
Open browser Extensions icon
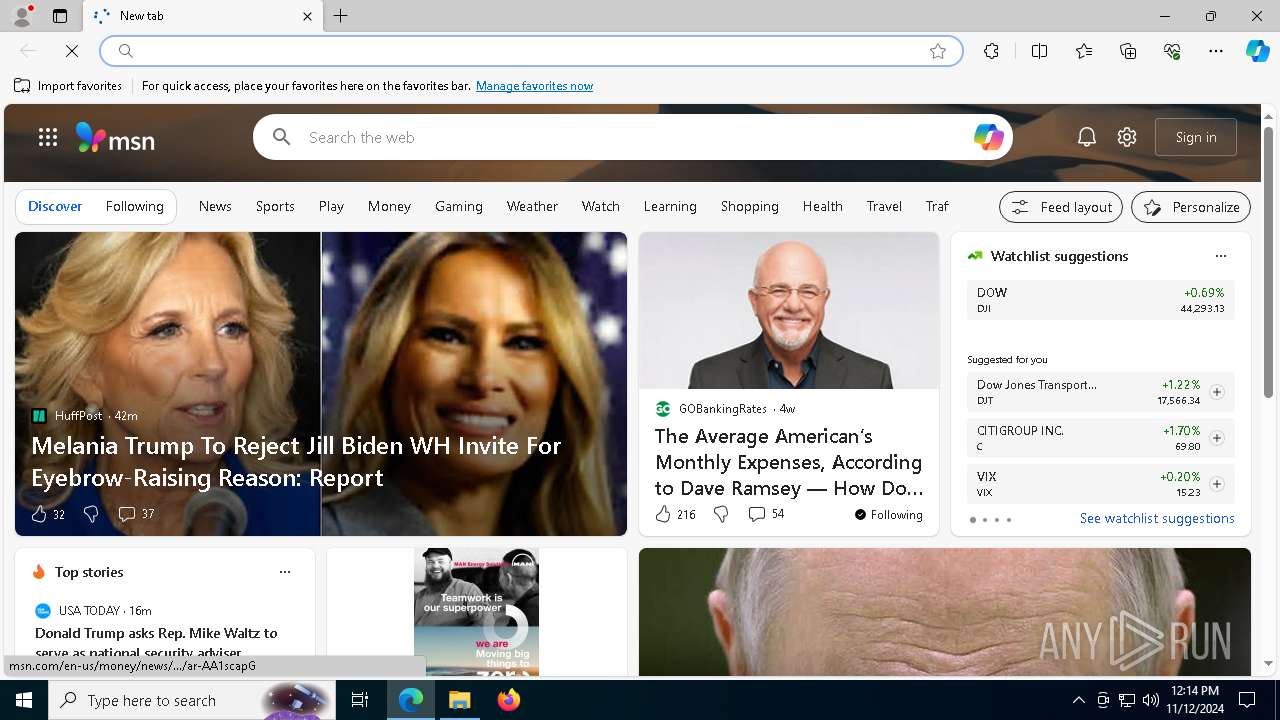click(991, 51)
